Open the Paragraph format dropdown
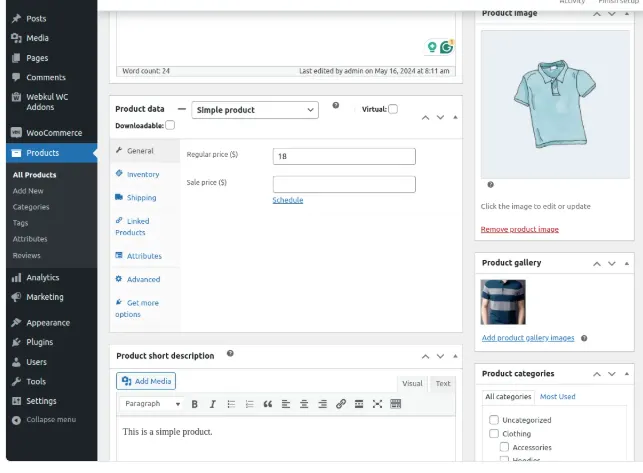643x473 pixels. point(152,404)
